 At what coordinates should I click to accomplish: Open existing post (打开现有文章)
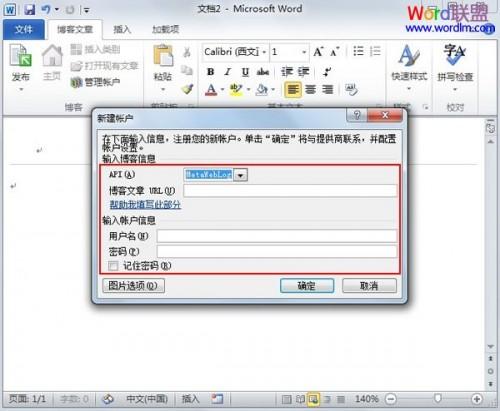coord(104,66)
